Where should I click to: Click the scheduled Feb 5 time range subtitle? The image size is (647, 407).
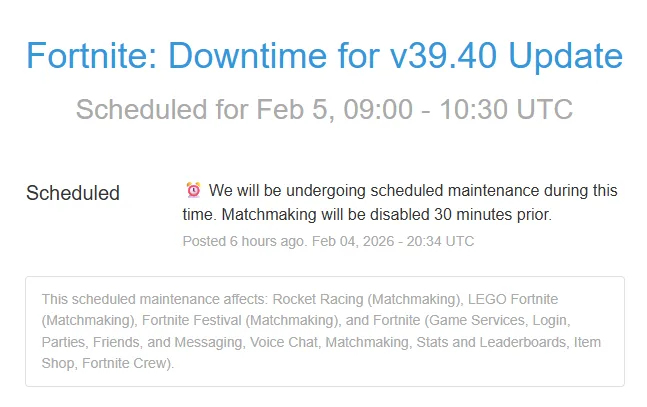click(x=324, y=108)
